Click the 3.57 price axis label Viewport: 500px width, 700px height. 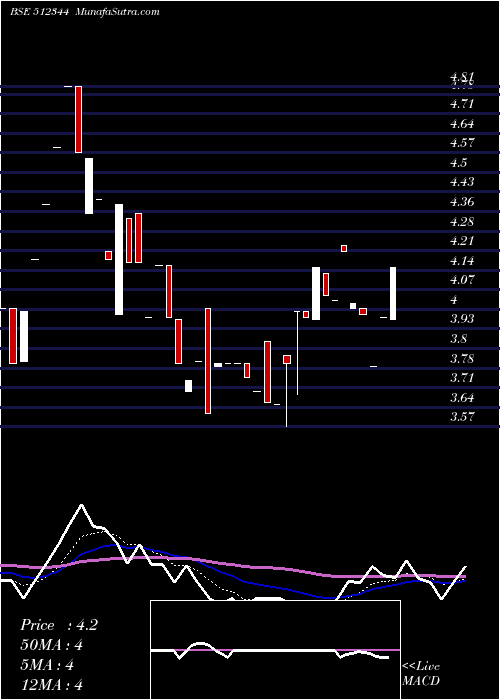click(462, 417)
